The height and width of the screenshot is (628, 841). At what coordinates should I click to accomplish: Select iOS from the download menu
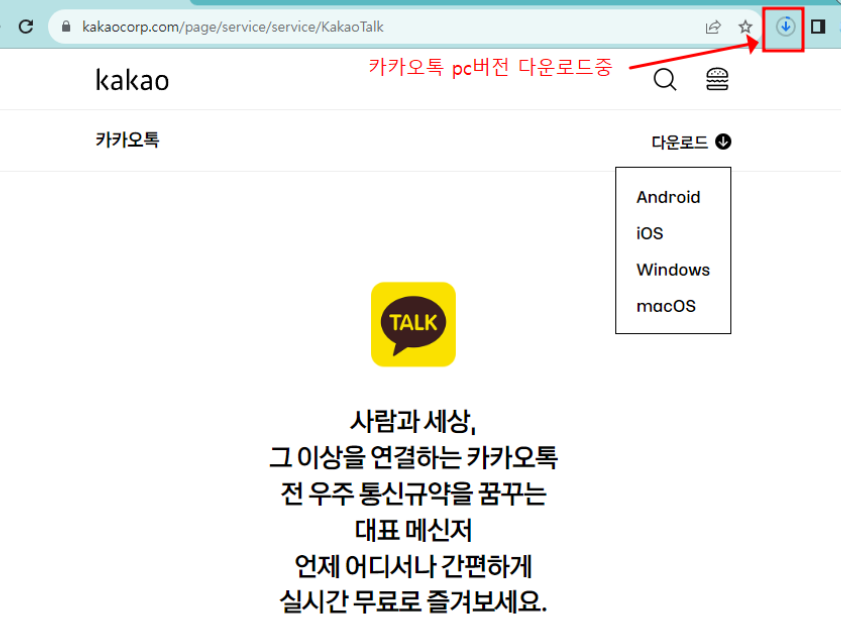click(650, 233)
